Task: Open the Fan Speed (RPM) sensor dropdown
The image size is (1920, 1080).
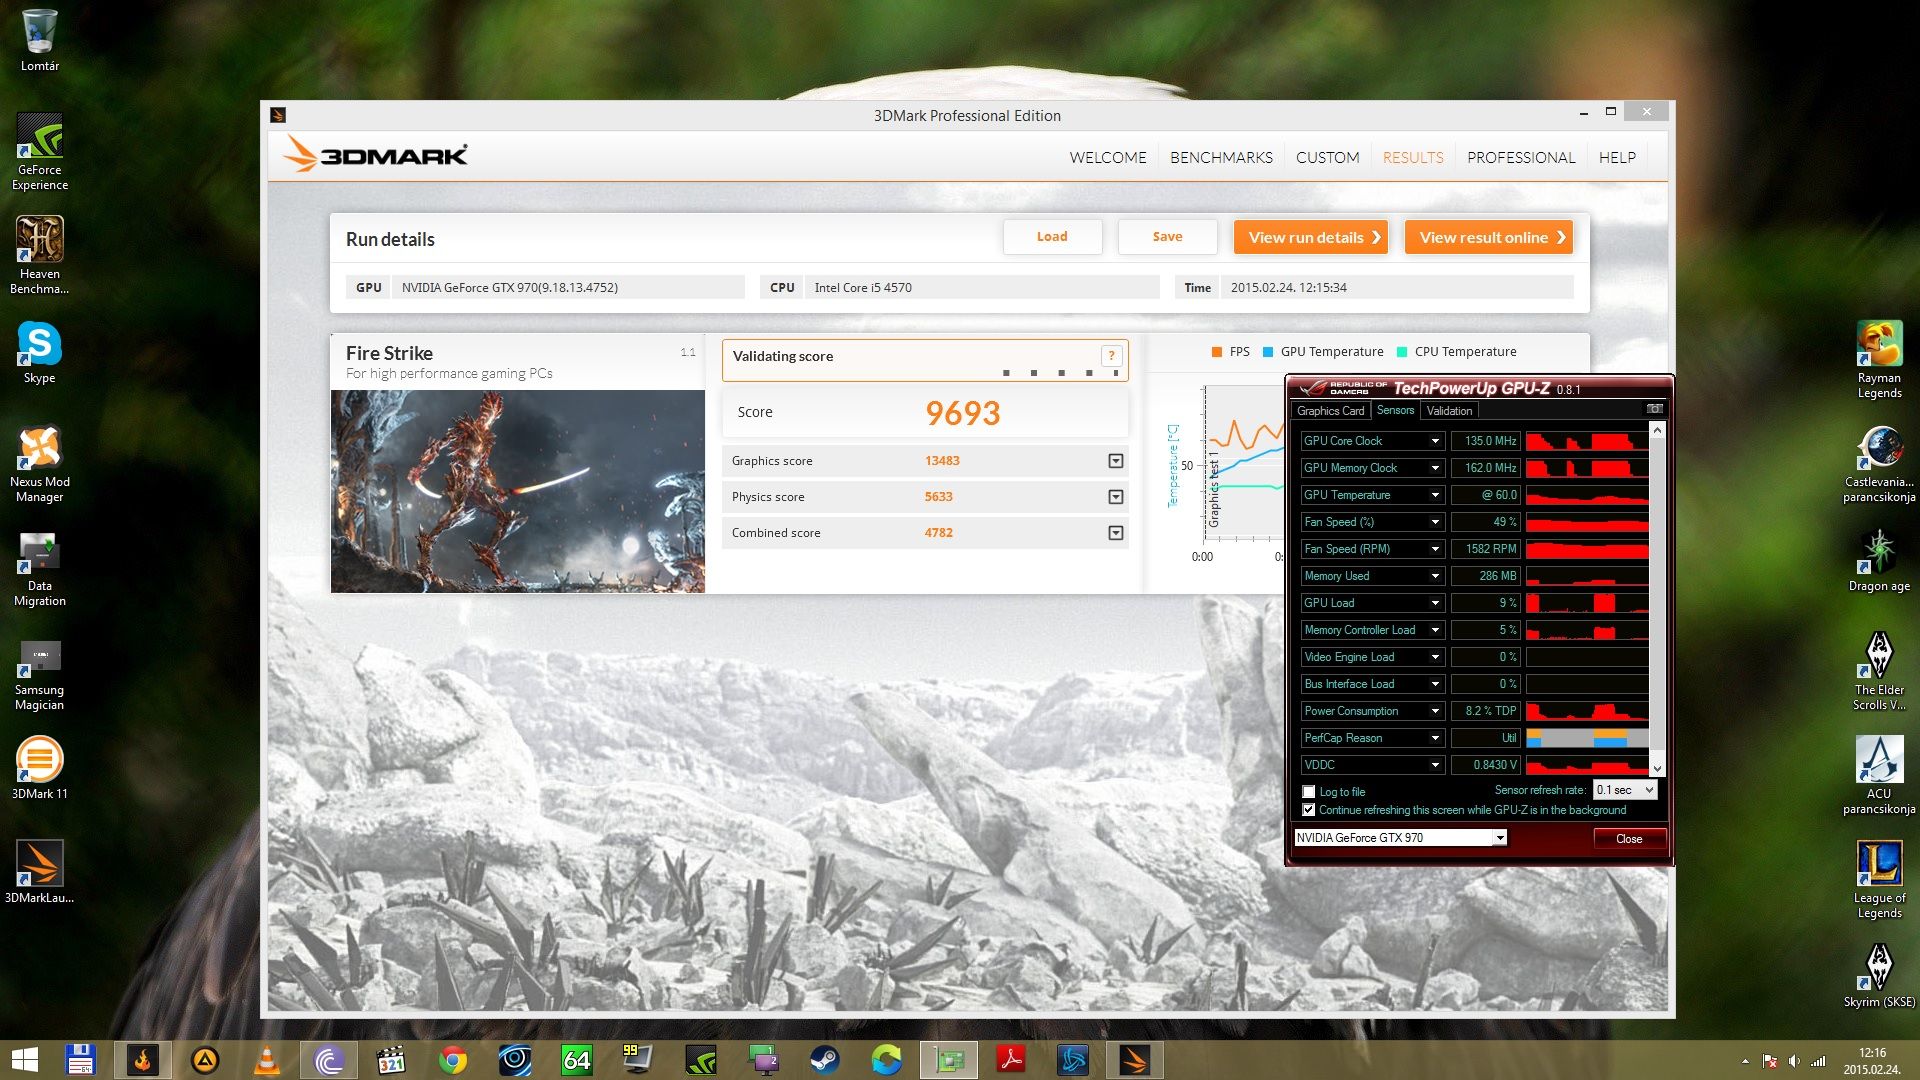Action: [1435, 549]
